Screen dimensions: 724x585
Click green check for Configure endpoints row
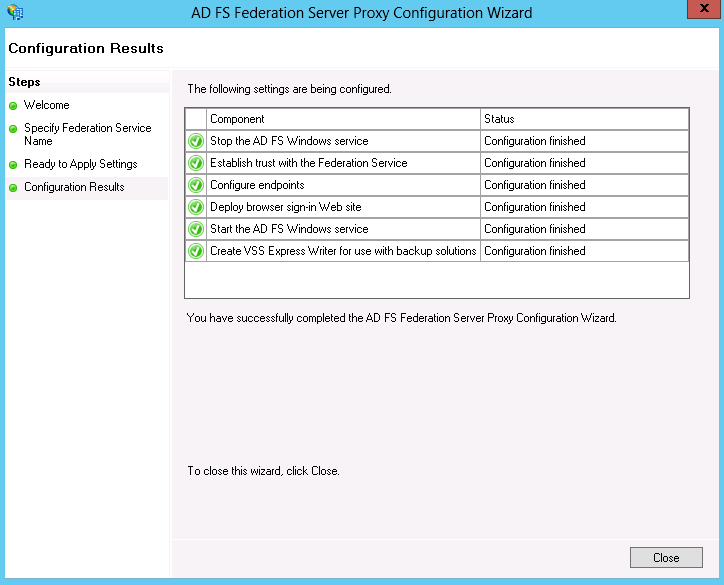point(196,185)
